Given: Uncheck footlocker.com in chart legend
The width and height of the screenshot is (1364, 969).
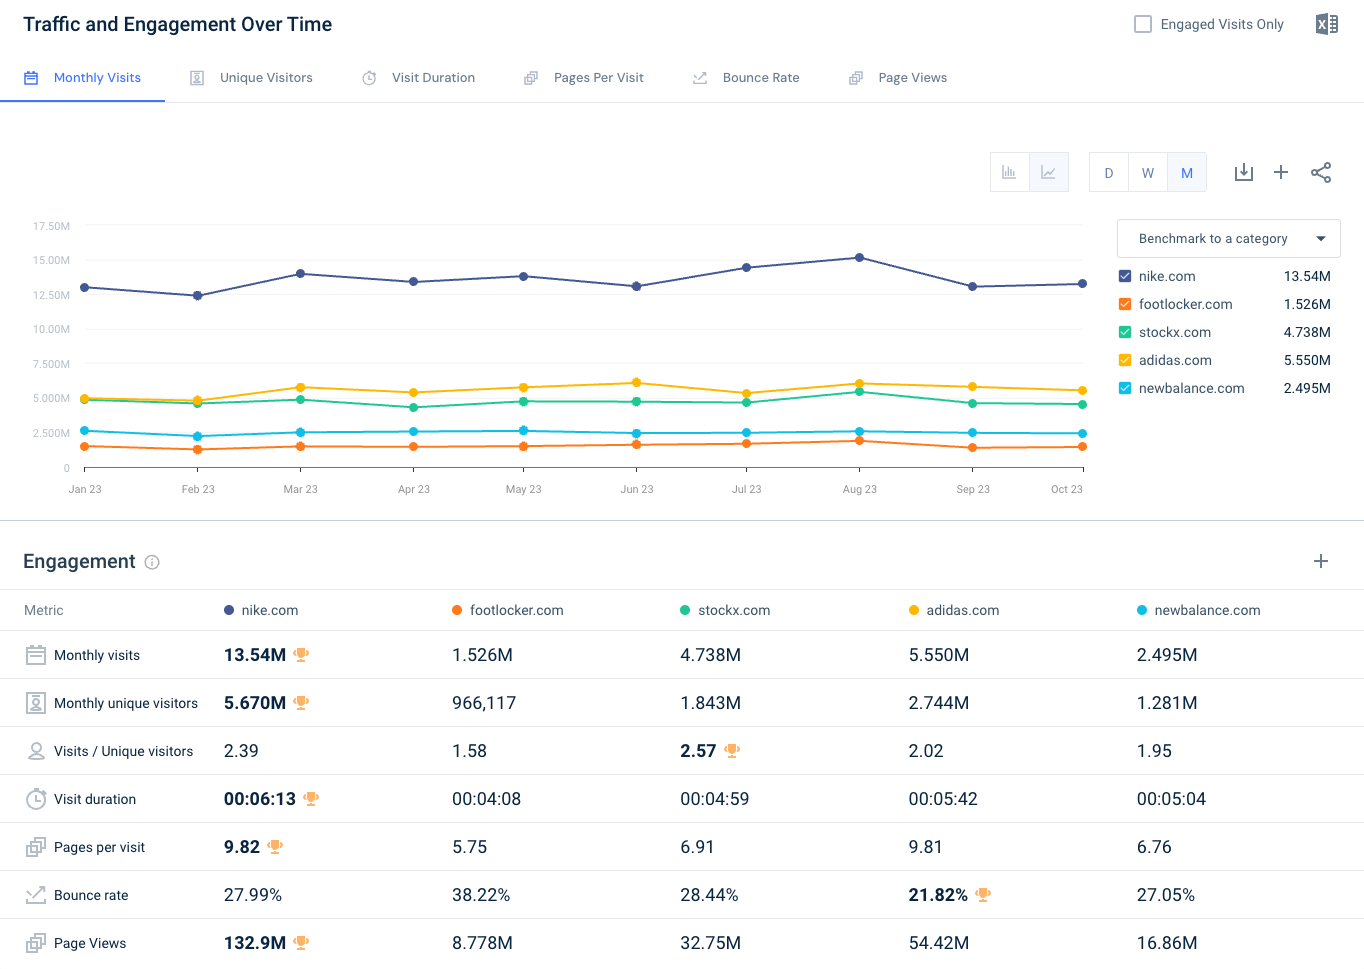Looking at the screenshot, I should 1125,304.
